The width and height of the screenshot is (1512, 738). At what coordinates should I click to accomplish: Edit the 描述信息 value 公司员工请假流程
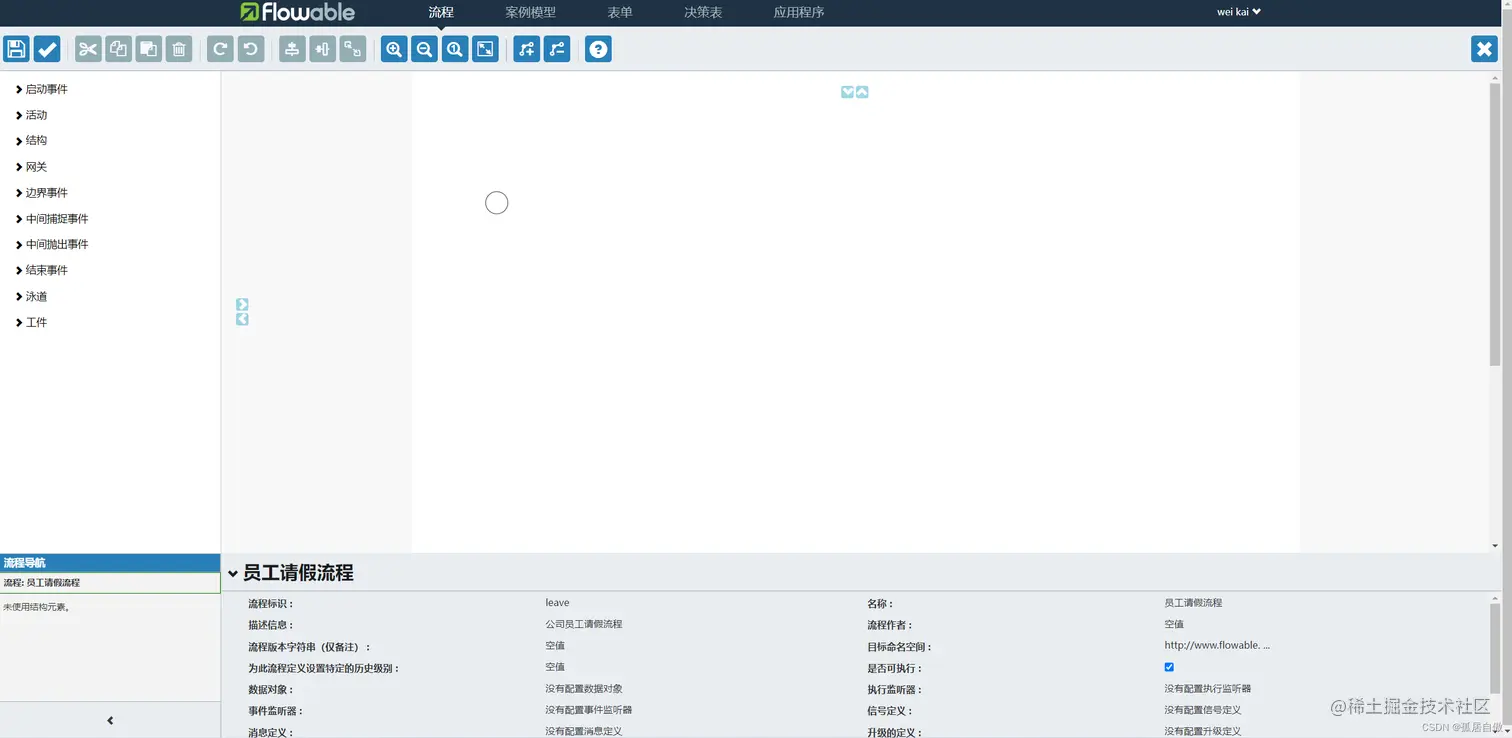click(x=583, y=624)
